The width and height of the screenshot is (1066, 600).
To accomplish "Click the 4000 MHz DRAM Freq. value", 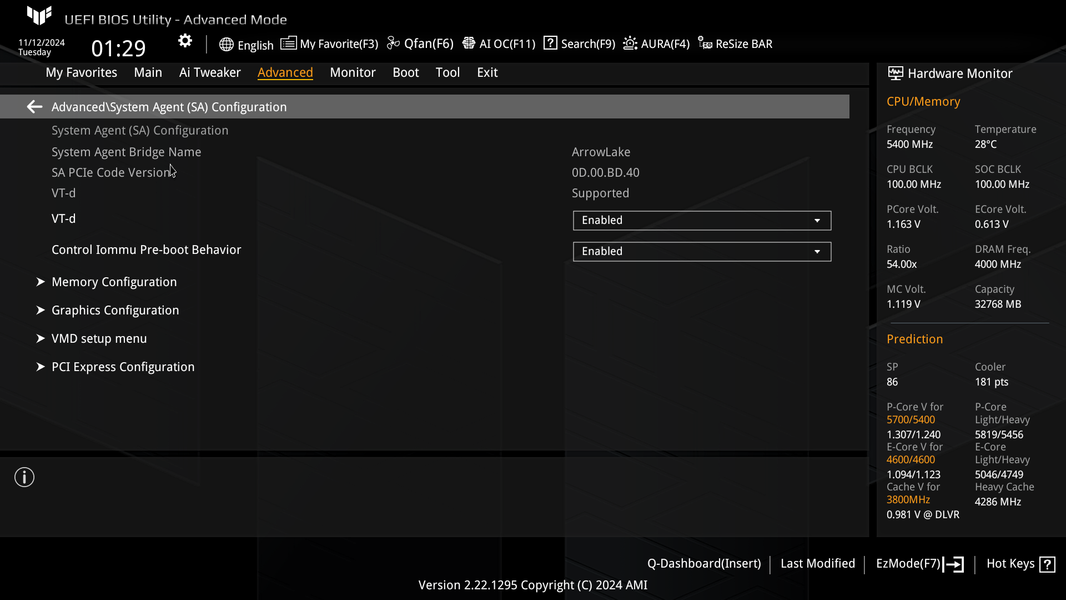I will [997, 264].
